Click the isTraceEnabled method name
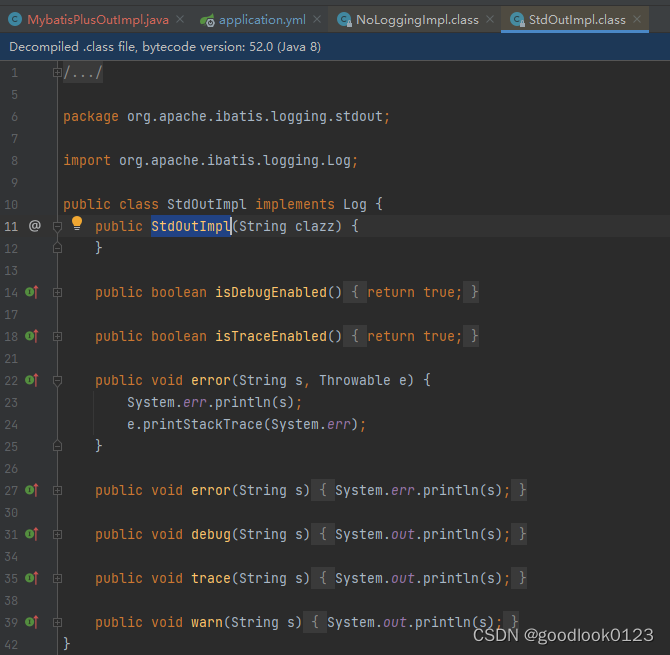 271,336
